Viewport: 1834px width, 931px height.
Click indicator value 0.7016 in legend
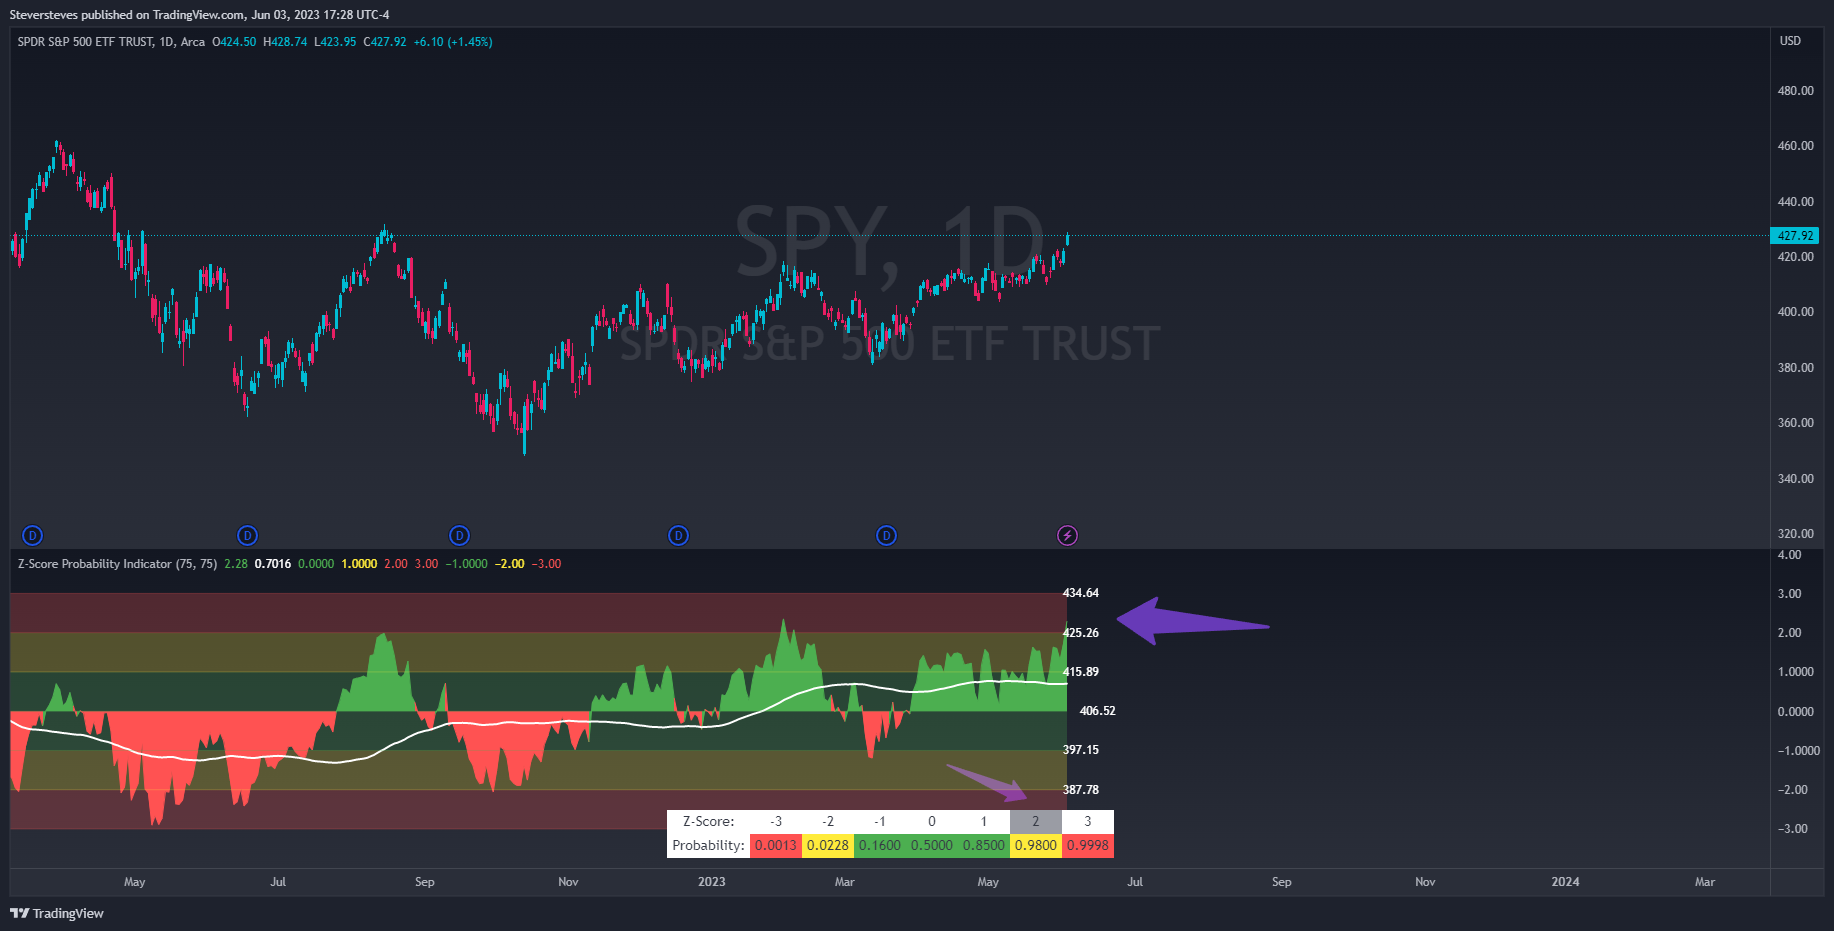click(x=273, y=564)
